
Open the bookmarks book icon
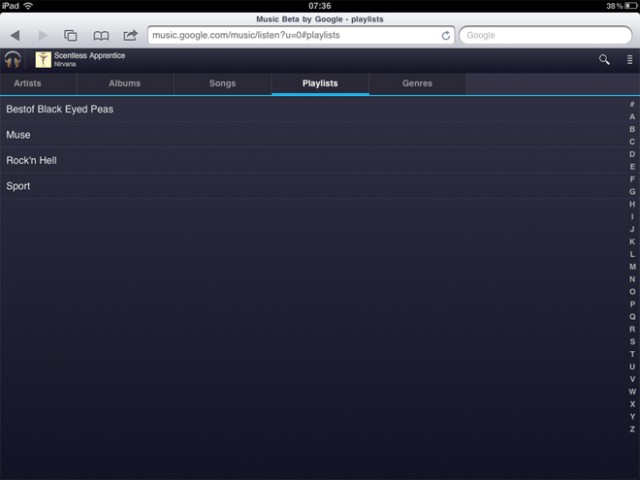click(101, 36)
